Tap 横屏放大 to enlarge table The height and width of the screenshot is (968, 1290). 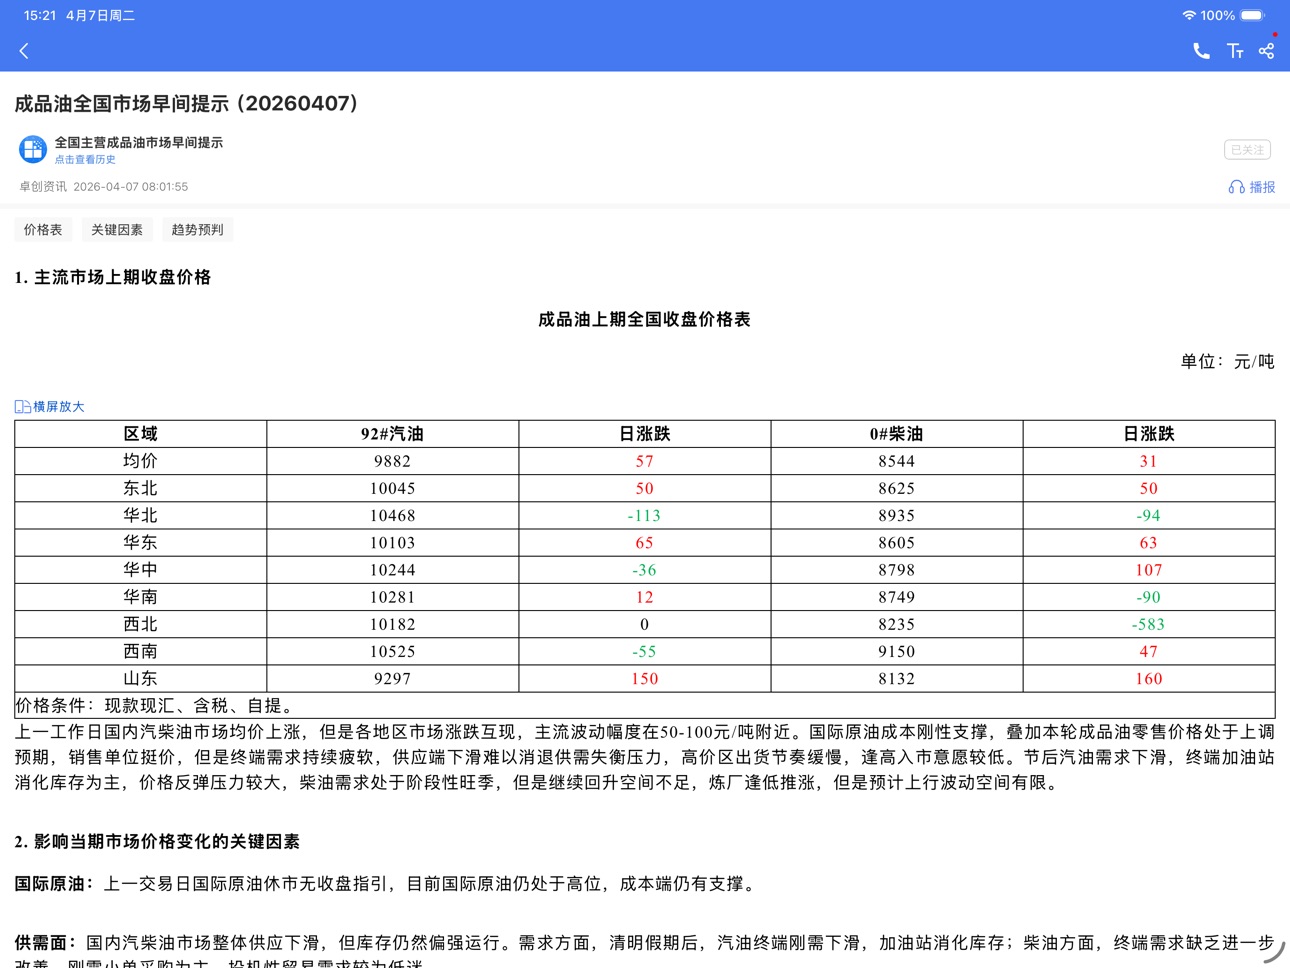pyautogui.click(x=59, y=407)
